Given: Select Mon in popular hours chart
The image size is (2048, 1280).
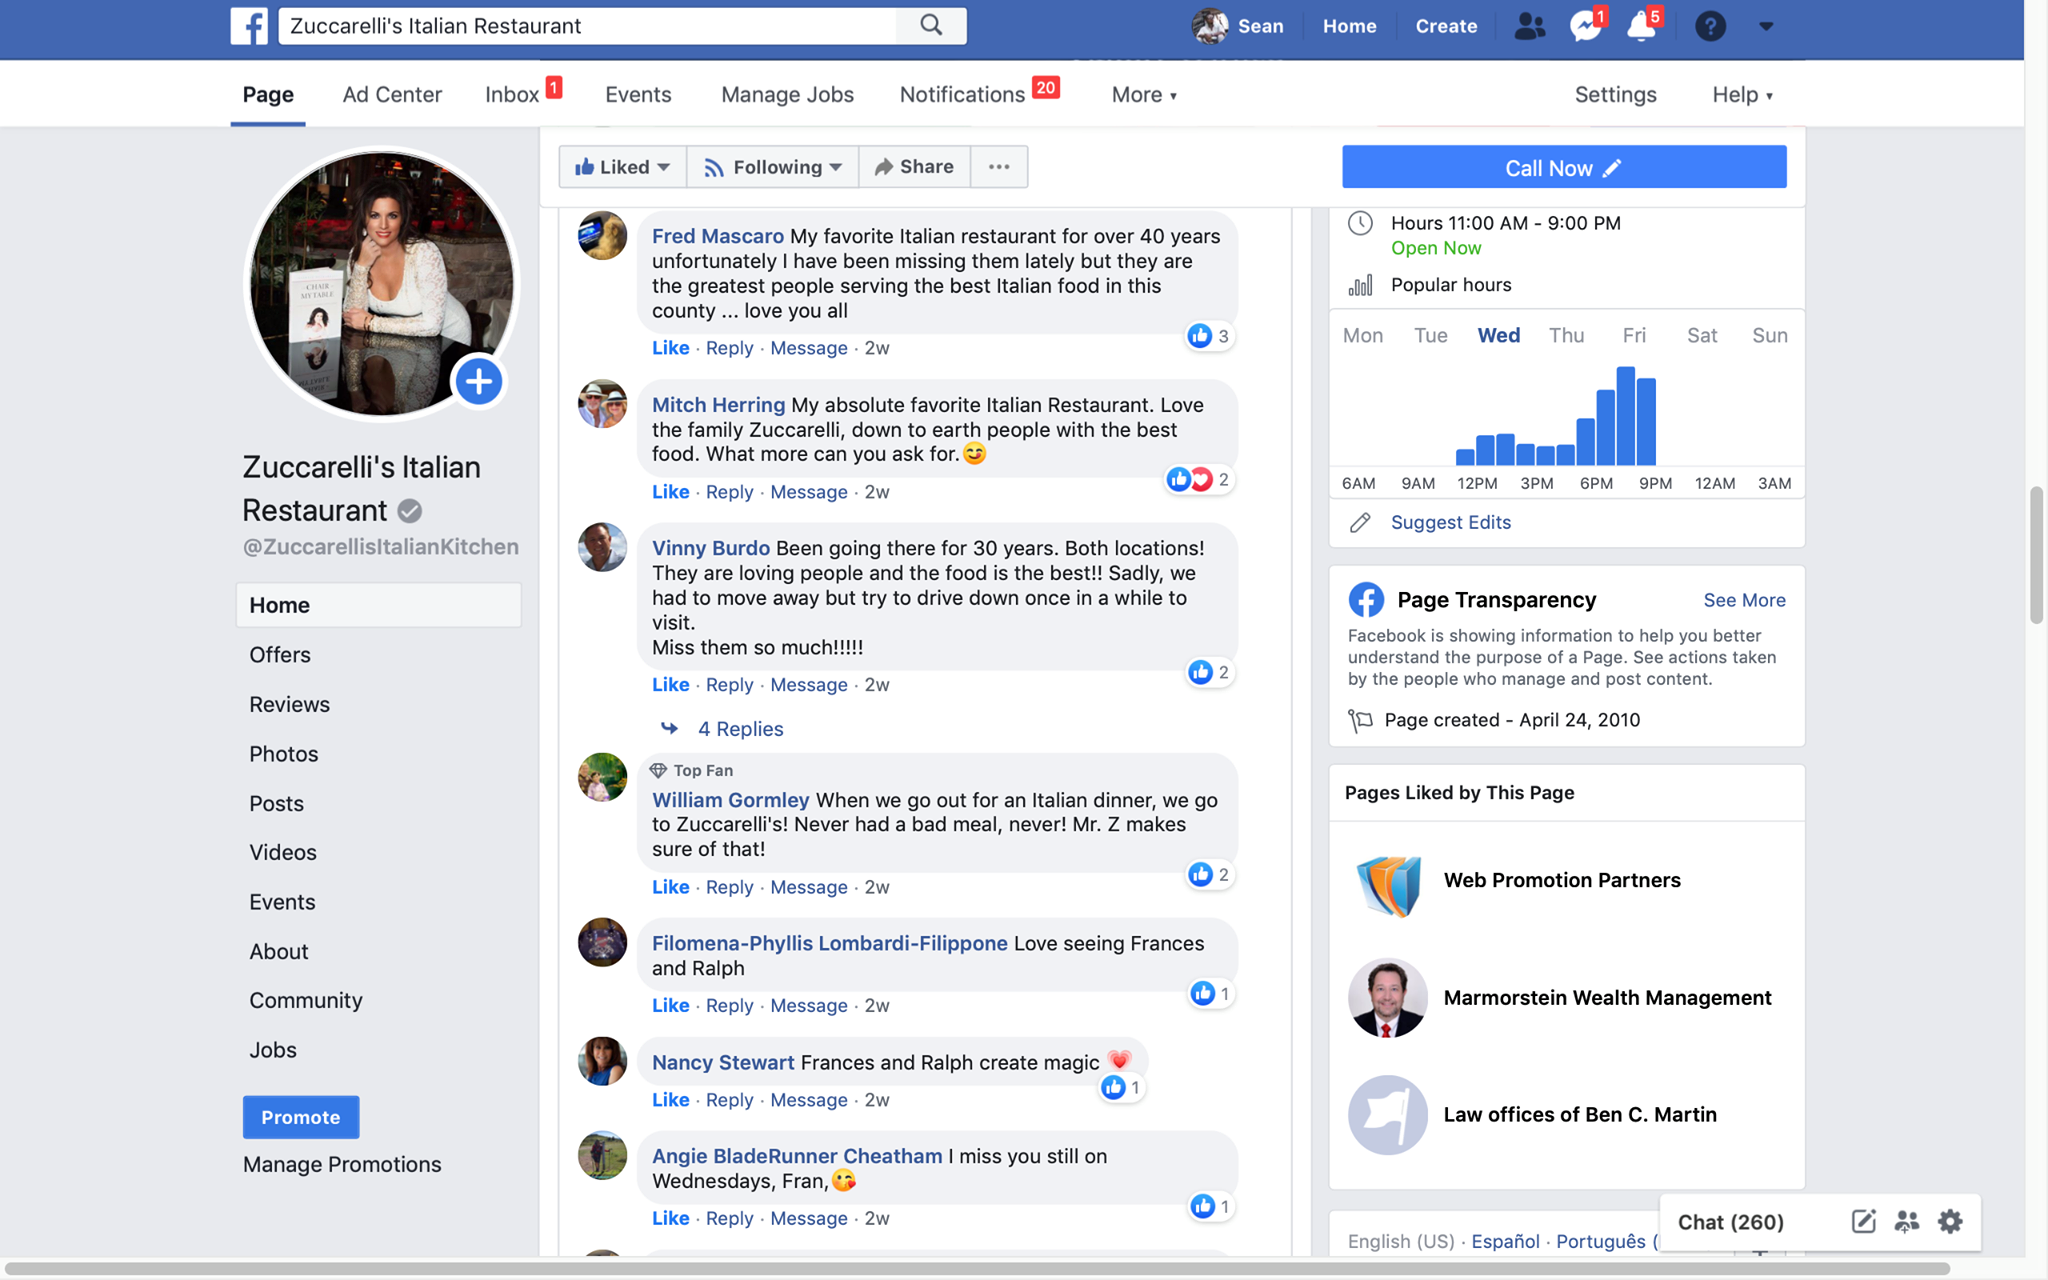Looking at the screenshot, I should pos(1362,336).
